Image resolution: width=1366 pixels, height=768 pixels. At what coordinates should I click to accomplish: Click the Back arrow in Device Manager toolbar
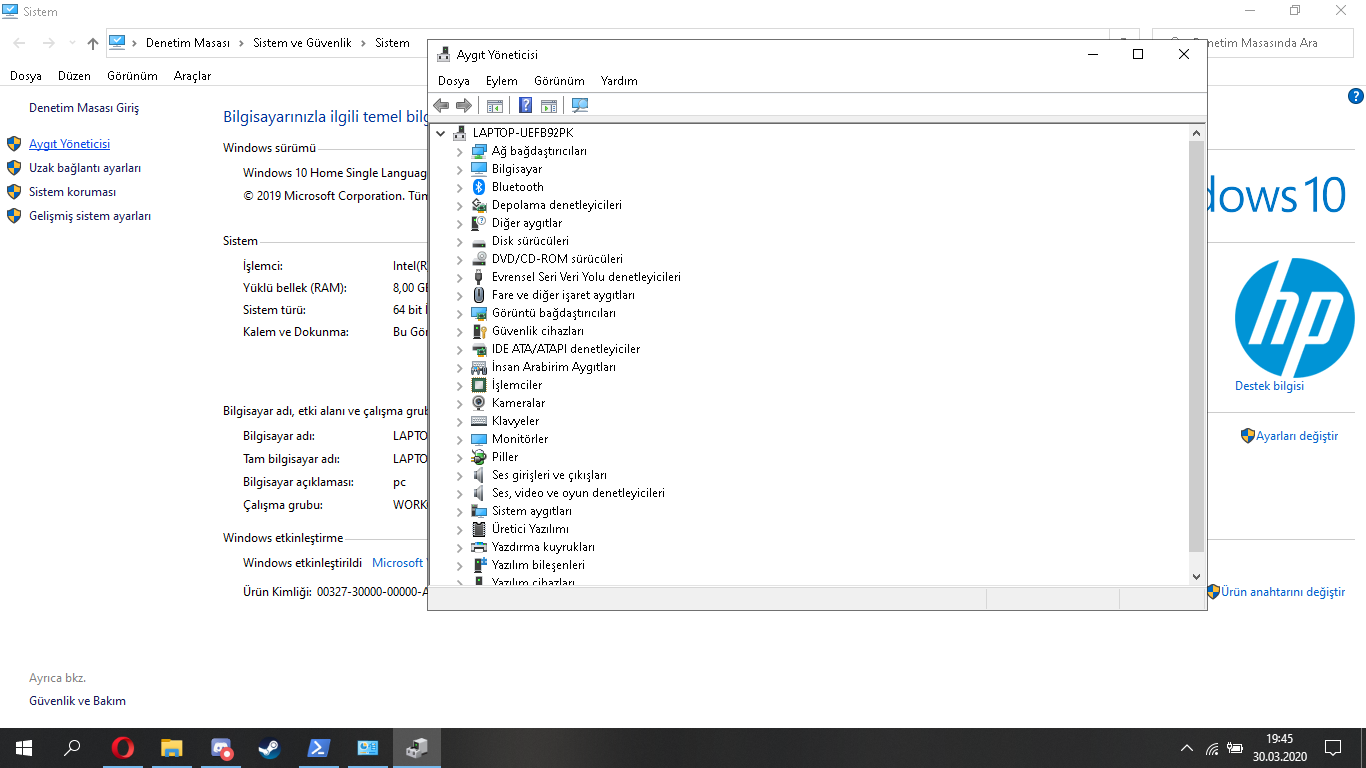click(441, 106)
